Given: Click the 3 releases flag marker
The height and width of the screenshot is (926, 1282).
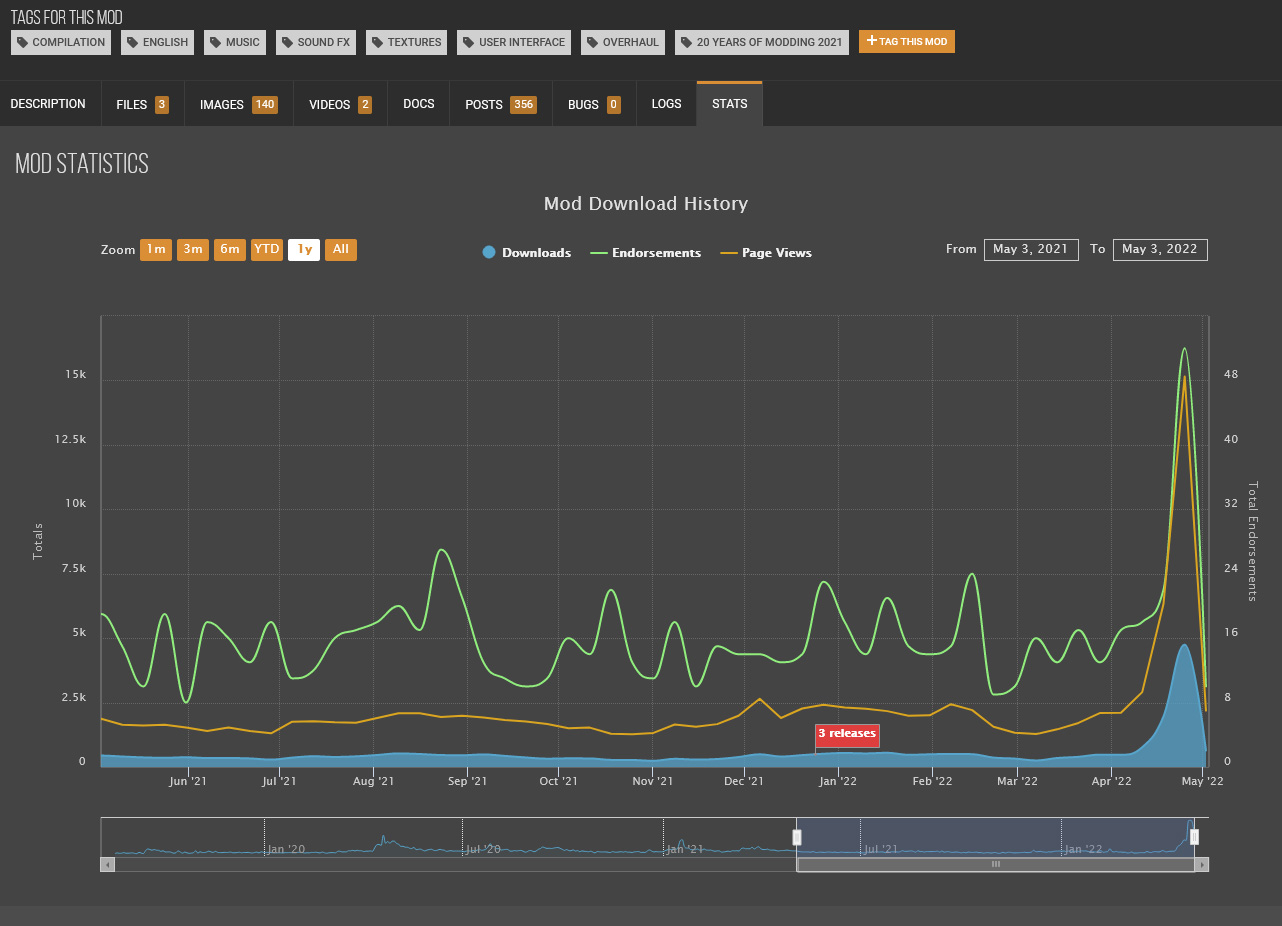Looking at the screenshot, I should pyautogui.click(x=847, y=734).
